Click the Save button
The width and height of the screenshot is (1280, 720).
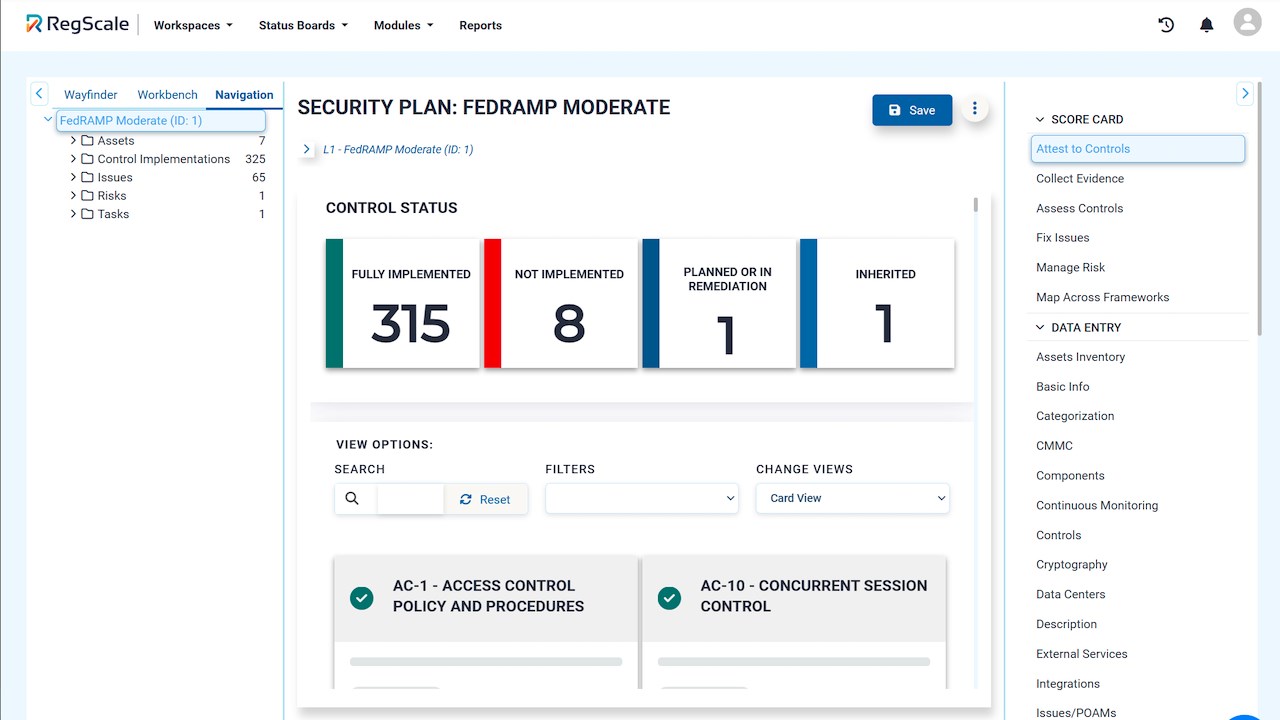[912, 110]
